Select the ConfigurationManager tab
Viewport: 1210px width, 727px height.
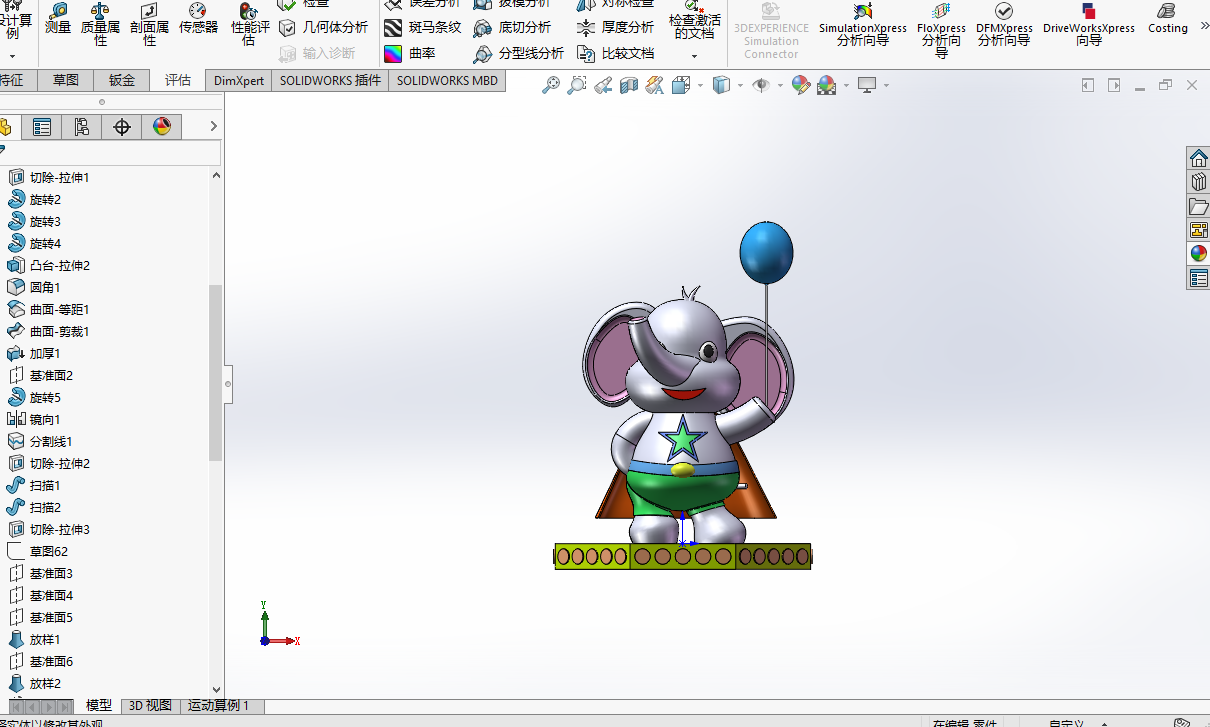pyautogui.click(x=81, y=126)
